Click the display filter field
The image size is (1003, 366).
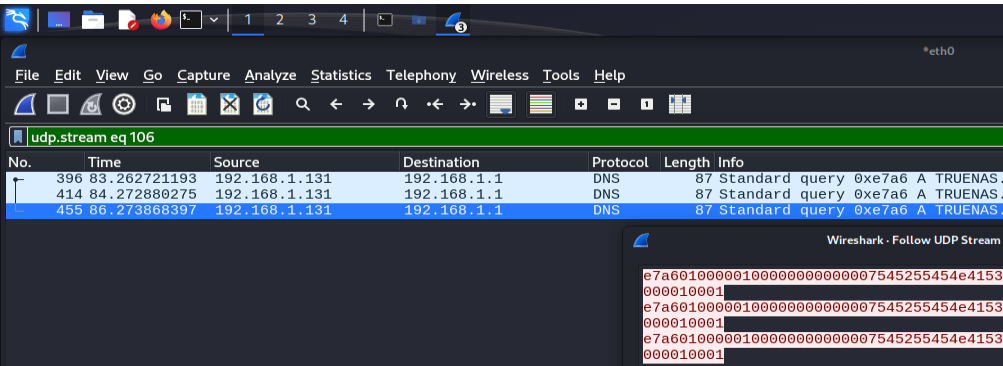point(515,137)
